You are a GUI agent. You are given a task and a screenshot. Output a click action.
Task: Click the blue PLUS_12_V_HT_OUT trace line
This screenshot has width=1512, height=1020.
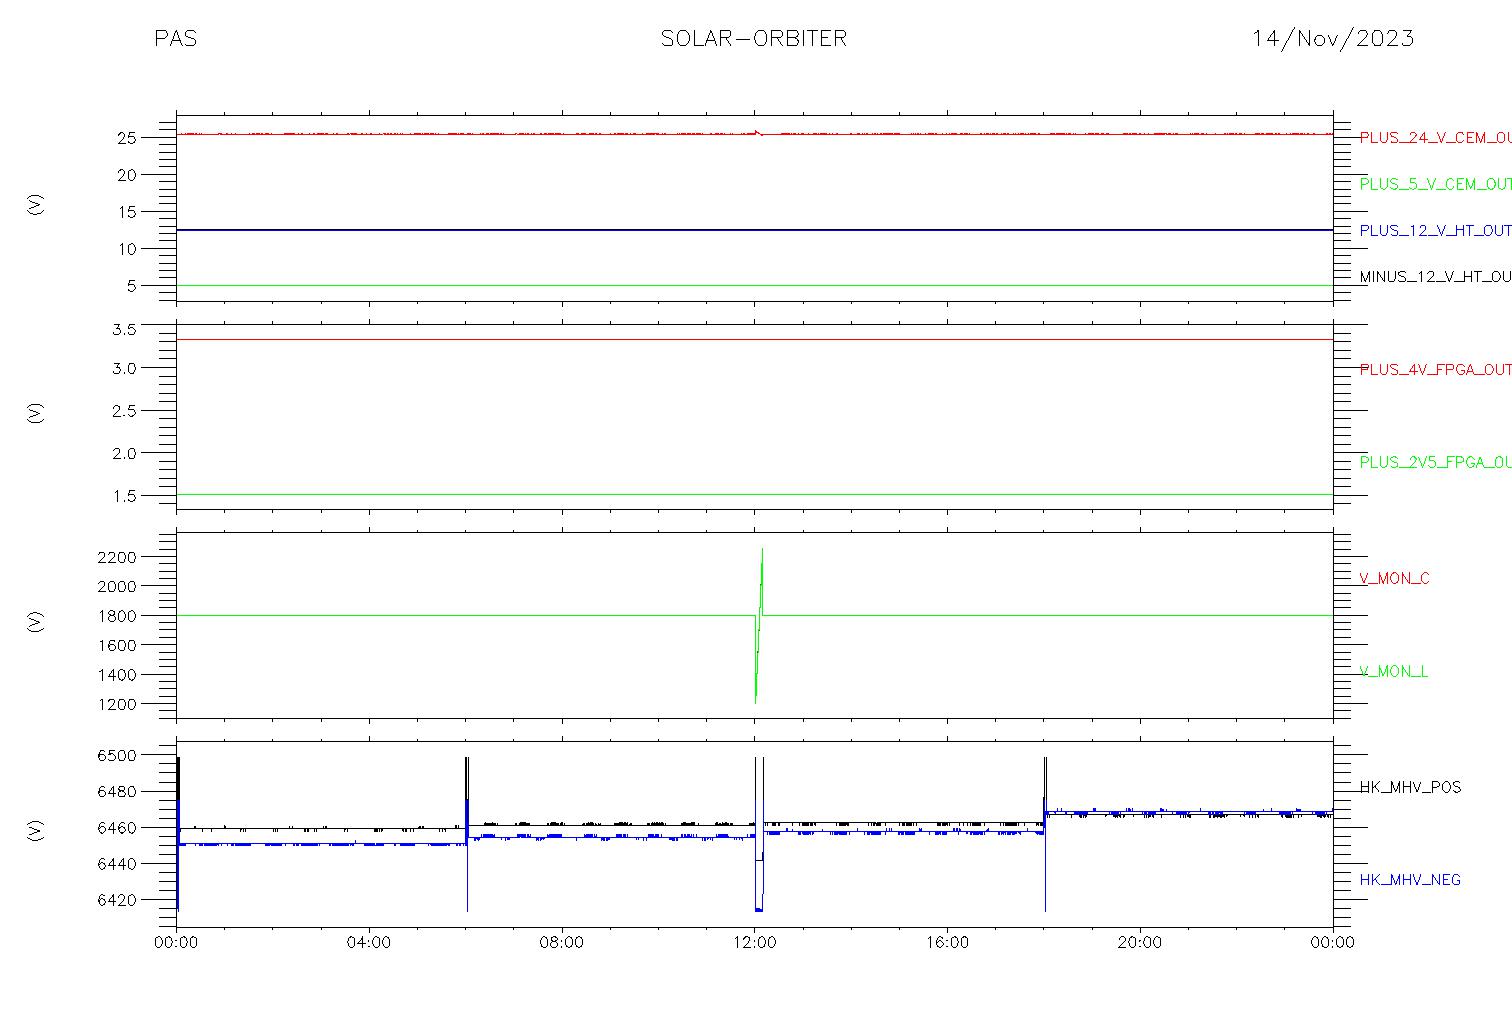[x=754, y=230]
